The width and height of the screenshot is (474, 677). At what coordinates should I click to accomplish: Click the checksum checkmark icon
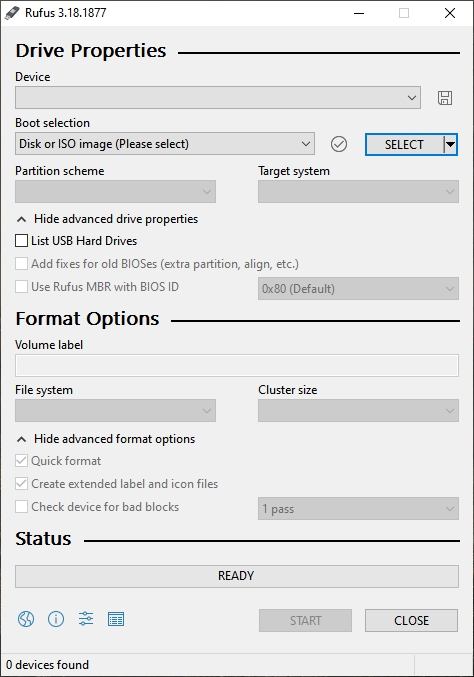[339, 144]
